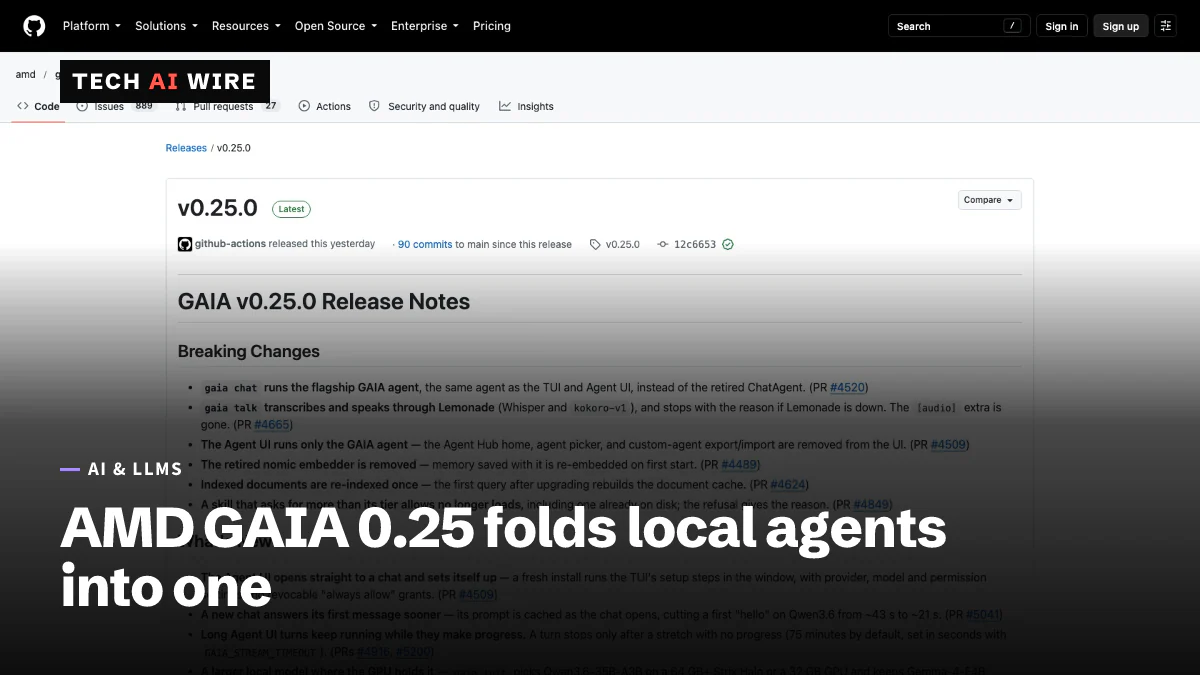Click the Issues circle icon

82,106
